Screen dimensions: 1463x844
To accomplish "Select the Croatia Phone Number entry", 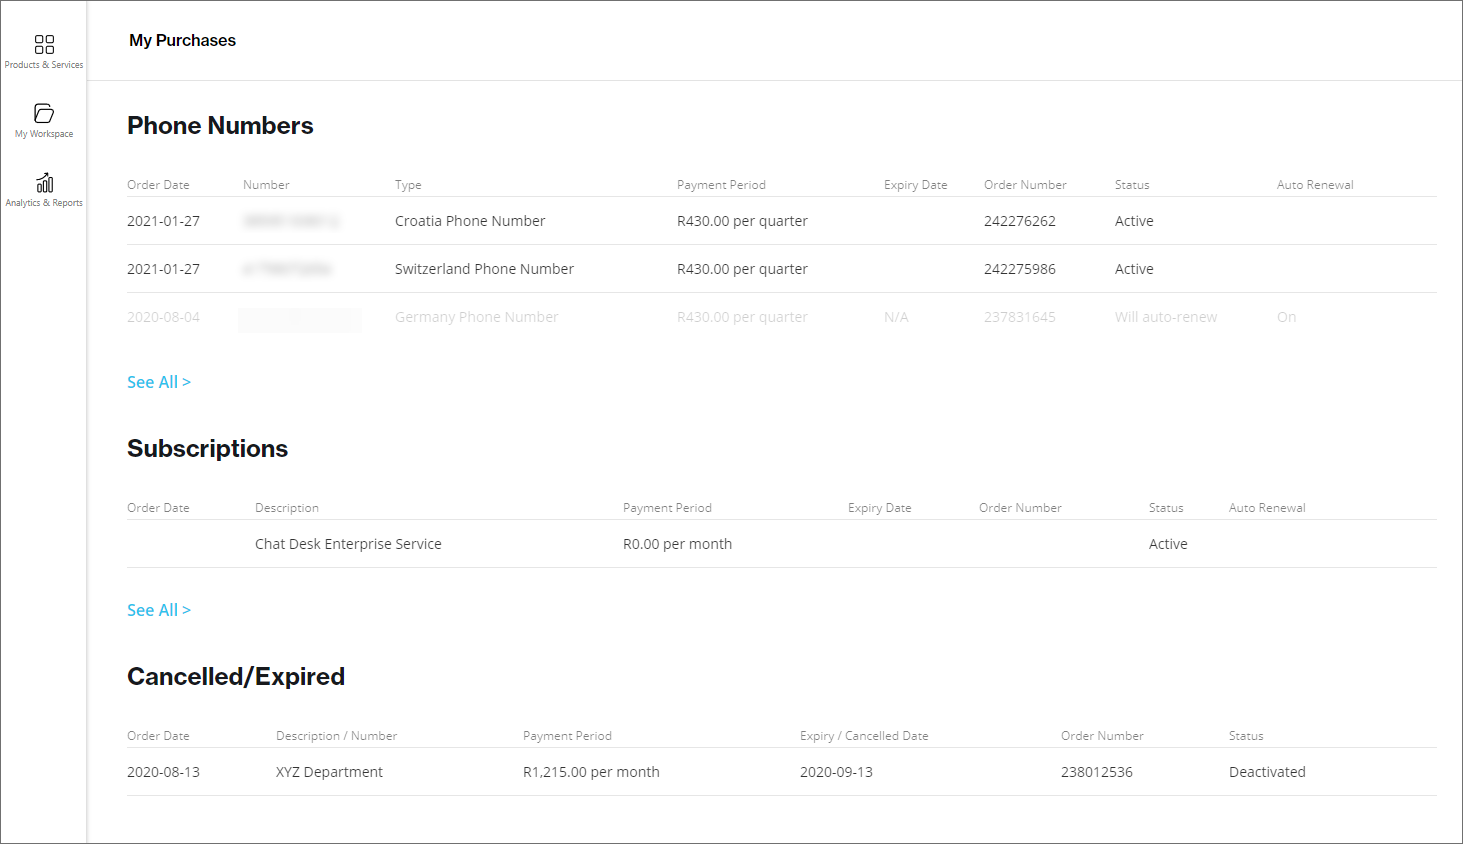I will tap(470, 221).
